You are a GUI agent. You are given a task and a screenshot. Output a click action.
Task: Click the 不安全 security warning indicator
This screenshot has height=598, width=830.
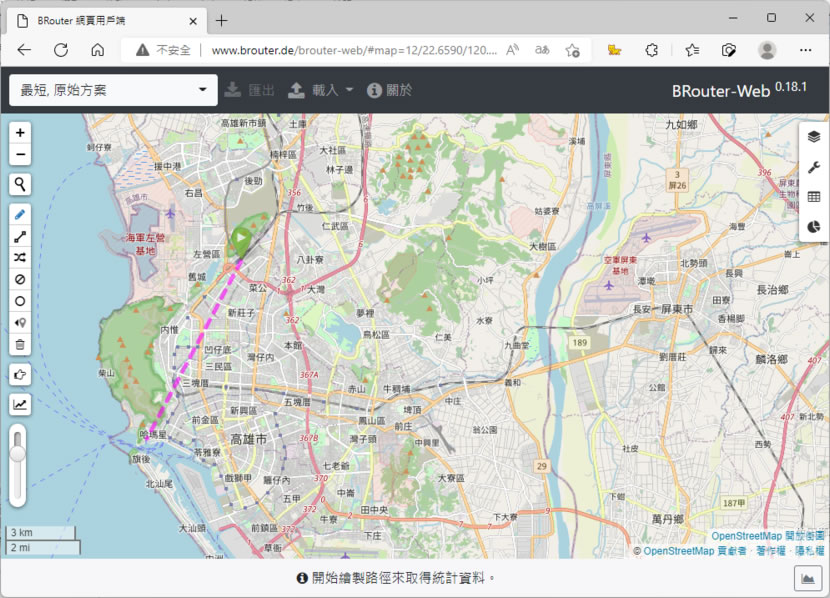click(163, 50)
